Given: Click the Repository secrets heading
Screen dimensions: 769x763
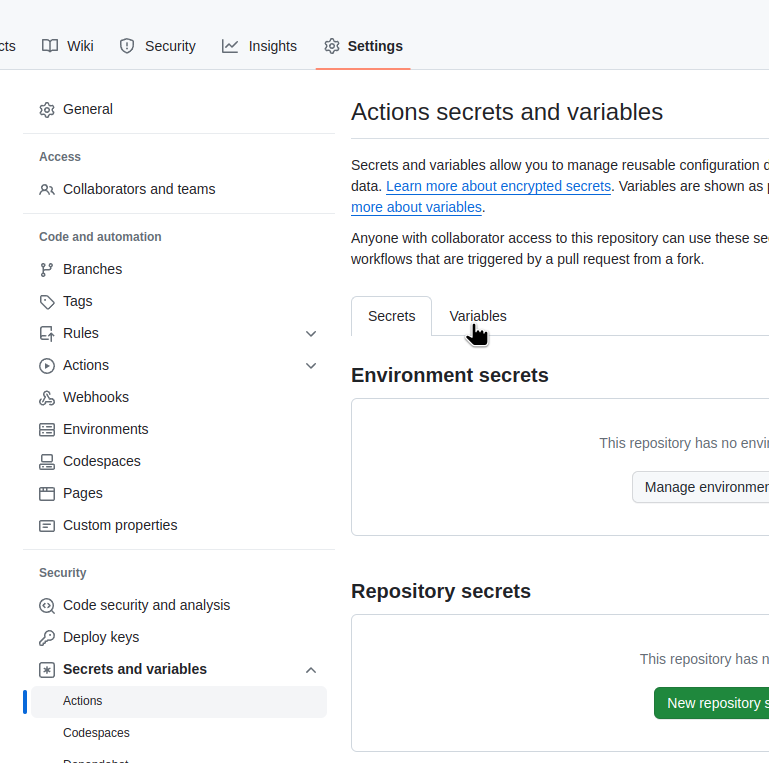Looking at the screenshot, I should click(441, 591).
